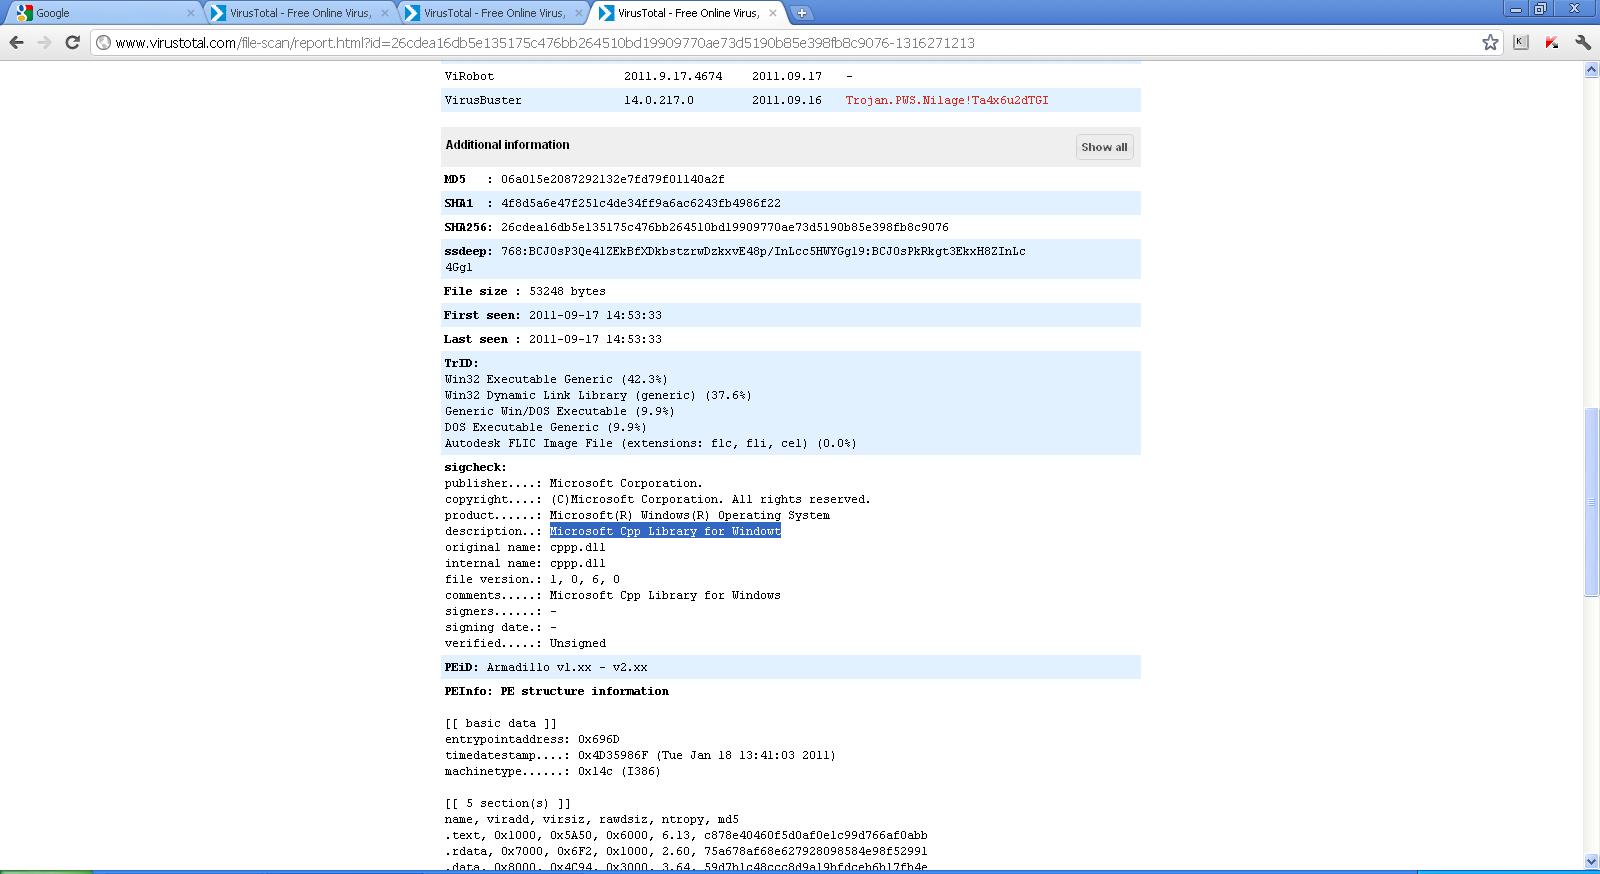Screen dimensions: 1600x874
Task: Click the MD5 hash value
Action: tap(612, 179)
